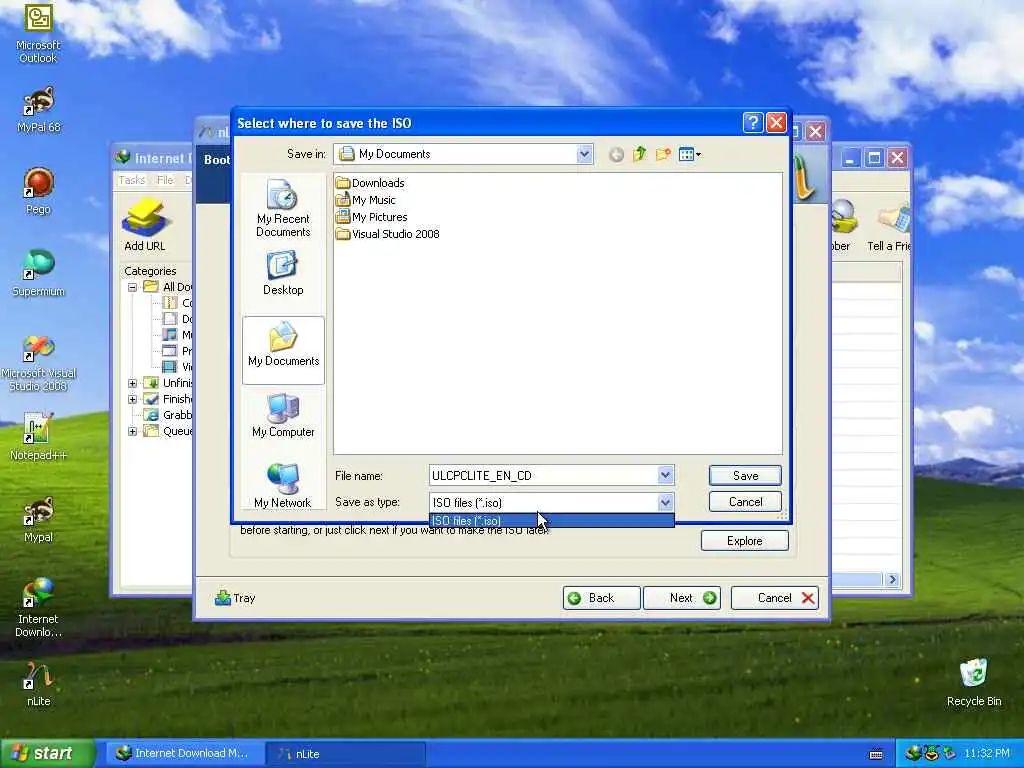This screenshot has width=1024, height=768.
Task: Expand the Queues category node
Action: [x=133, y=431]
